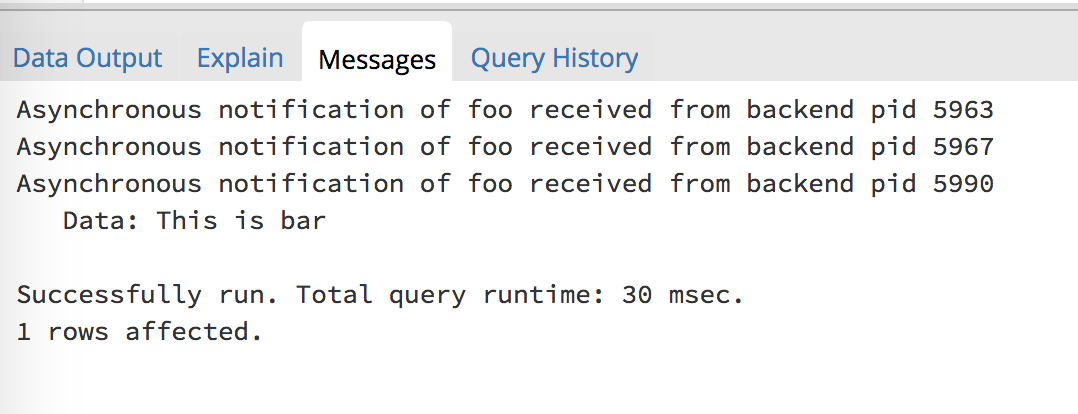
Task: Click 'foo' in the pid 5990 notification
Action: pos(490,184)
